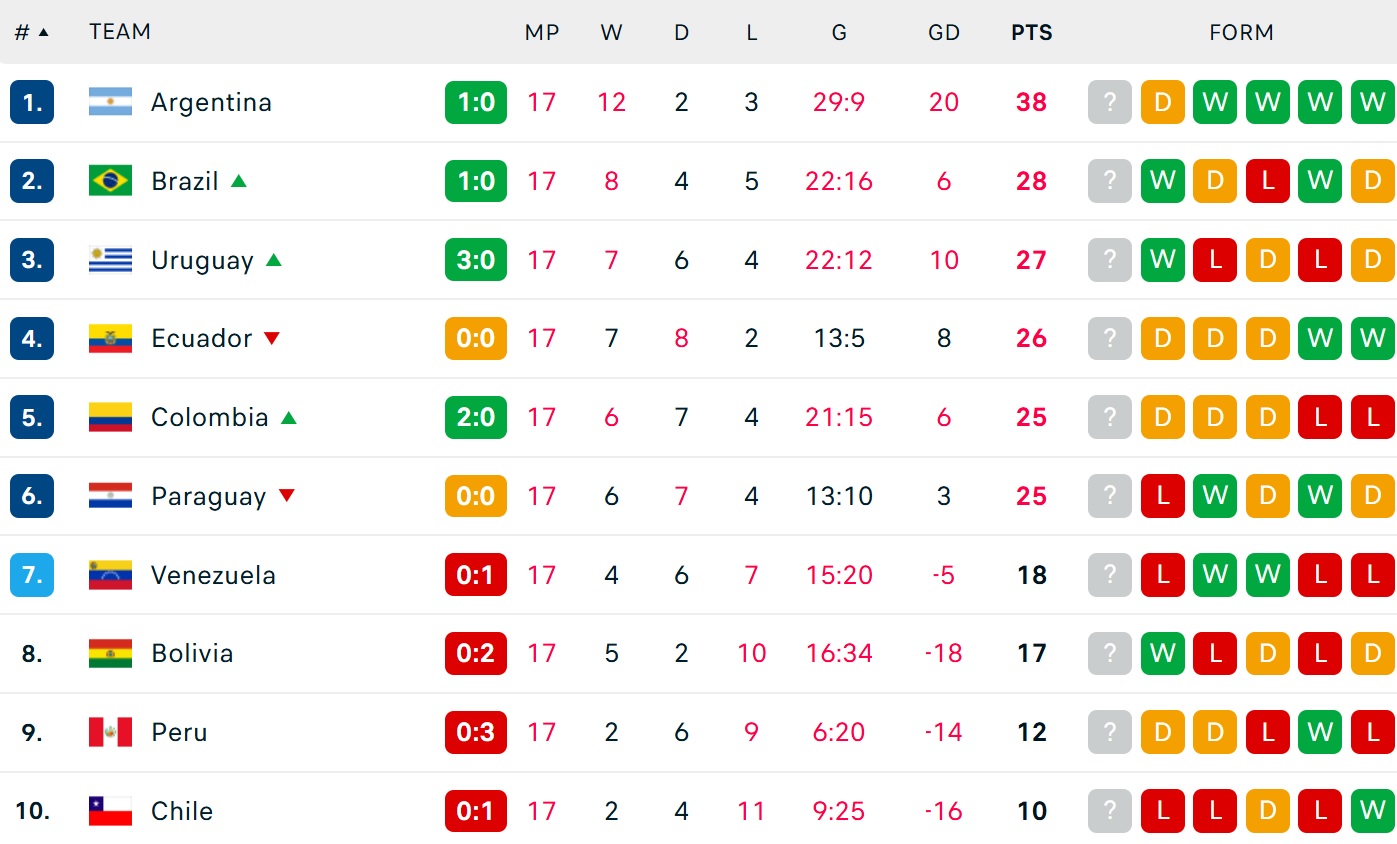
Task: Sort standings by GD column header
Action: [x=944, y=32]
